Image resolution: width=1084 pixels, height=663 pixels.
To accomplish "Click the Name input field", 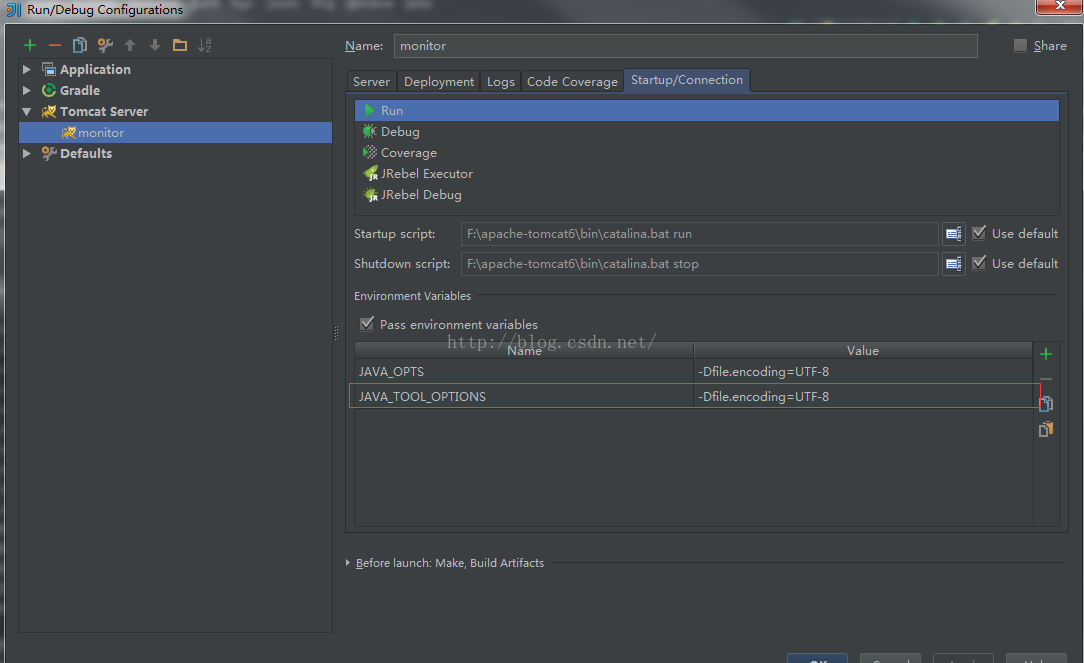I will pyautogui.click(x=685, y=46).
